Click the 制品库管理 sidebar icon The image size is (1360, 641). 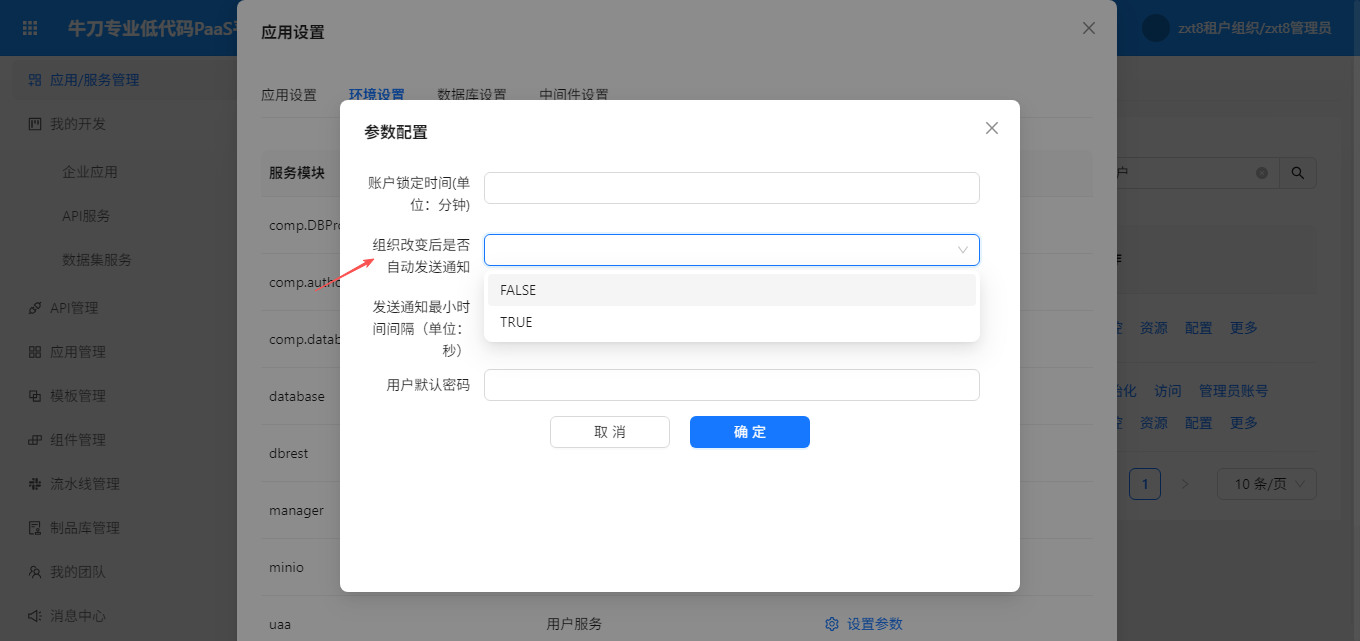(x=35, y=528)
